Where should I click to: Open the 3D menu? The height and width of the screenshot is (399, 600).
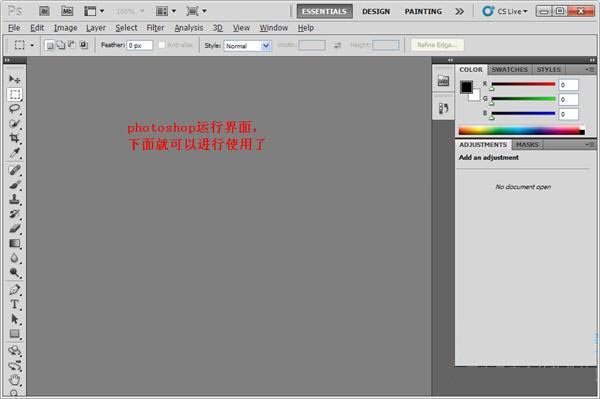(x=218, y=28)
